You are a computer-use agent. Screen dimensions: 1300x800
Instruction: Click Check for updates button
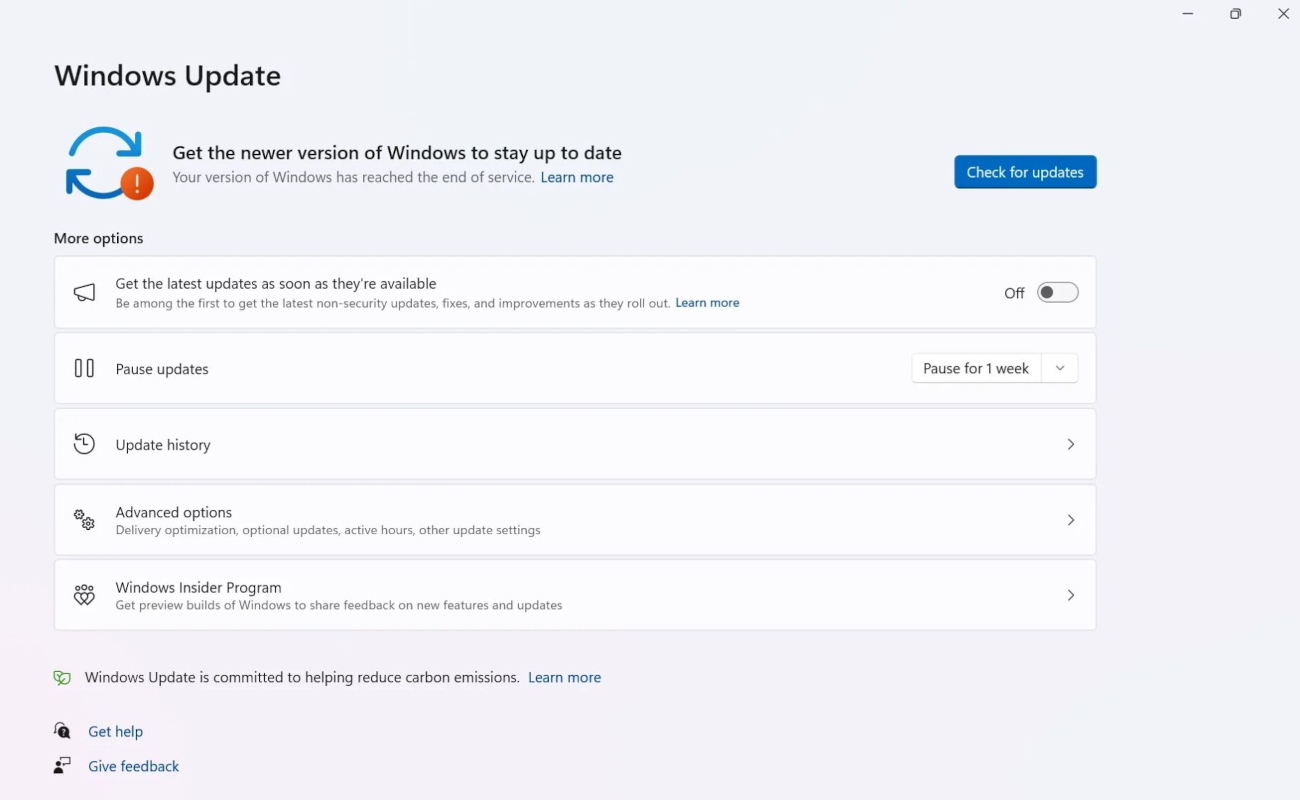(1025, 172)
